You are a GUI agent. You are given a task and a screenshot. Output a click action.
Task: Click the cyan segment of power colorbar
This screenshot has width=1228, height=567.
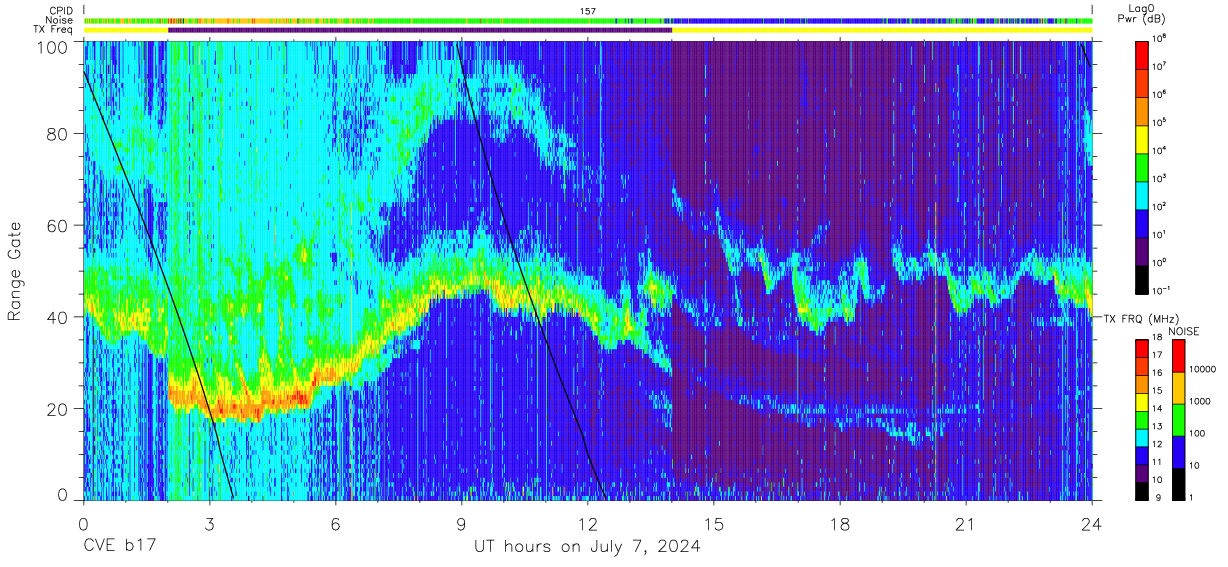pos(1142,194)
